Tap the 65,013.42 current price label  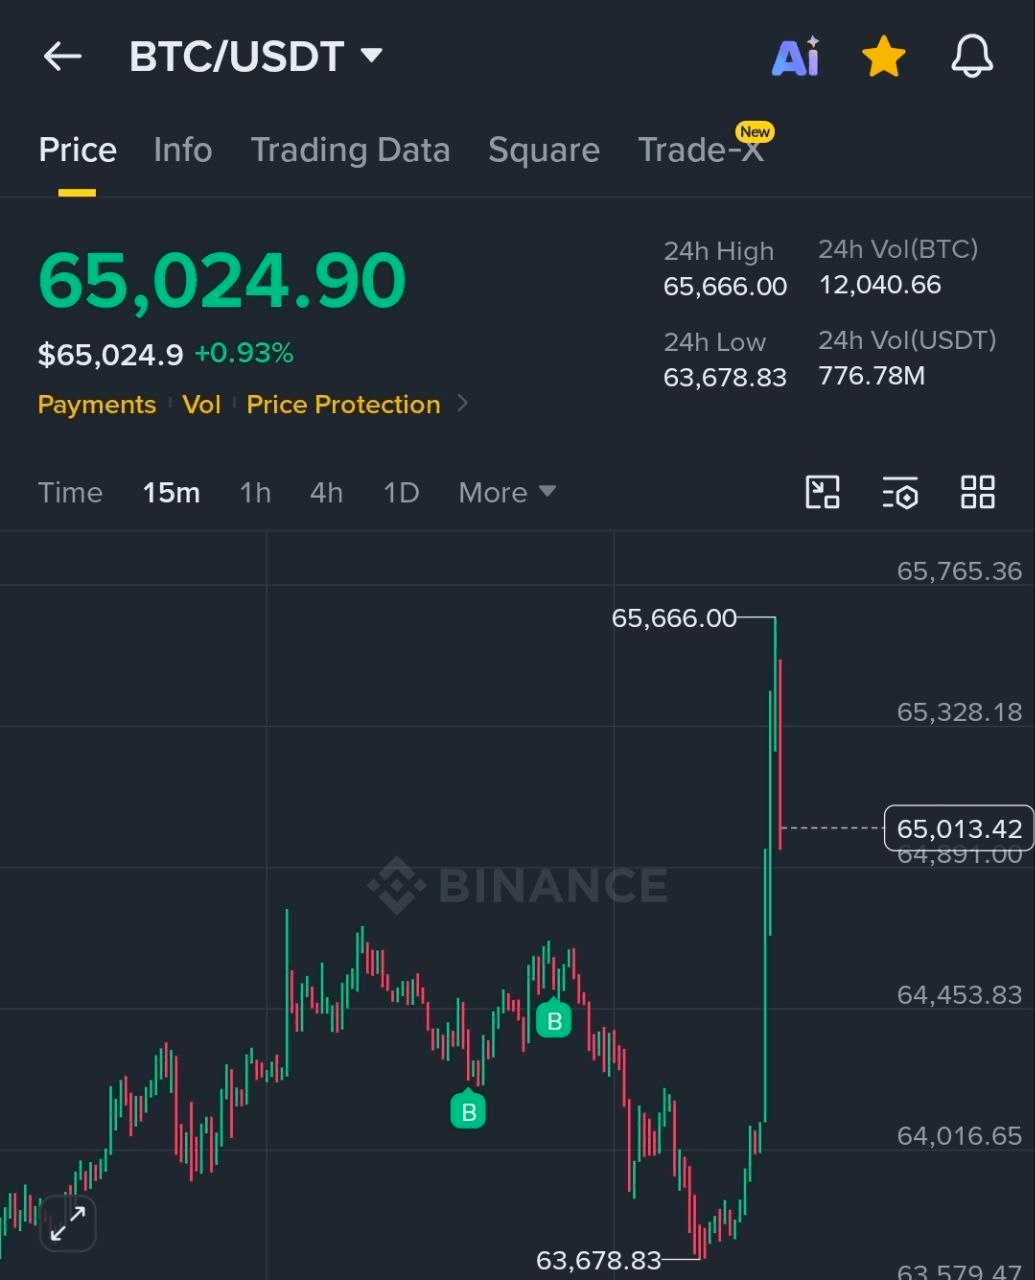coord(958,829)
